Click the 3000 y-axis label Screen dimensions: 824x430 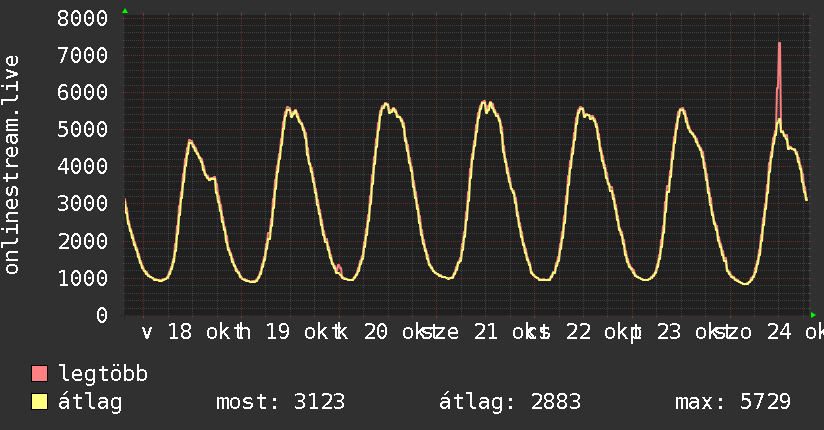click(x=83, y=204)
